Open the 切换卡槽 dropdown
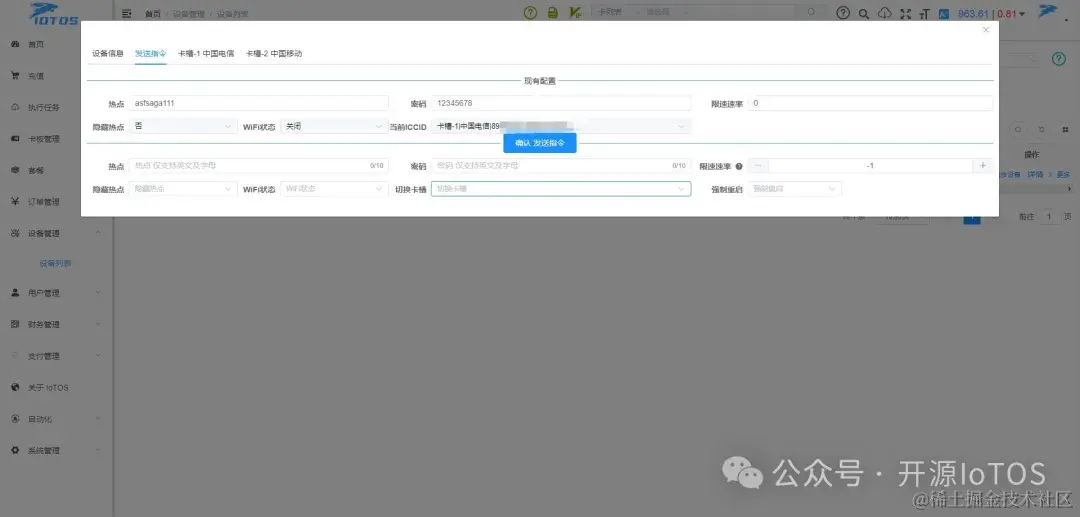 (x=561, y=189)
